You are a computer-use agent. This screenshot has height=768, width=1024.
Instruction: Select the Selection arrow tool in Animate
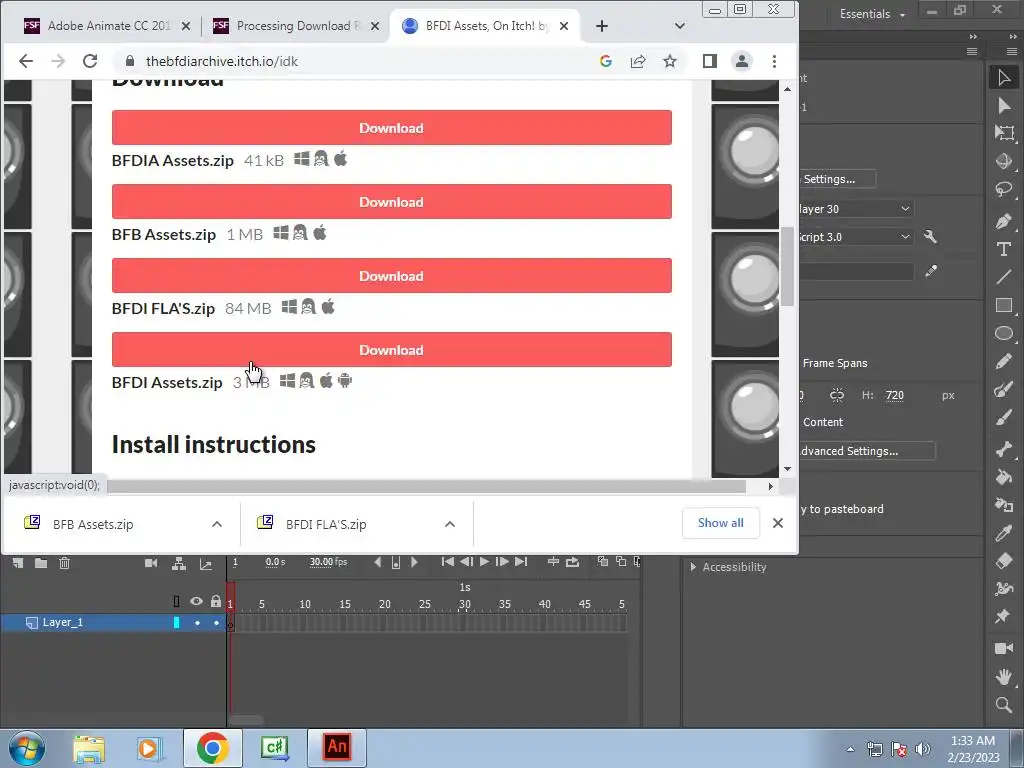tap(1004, 77)
